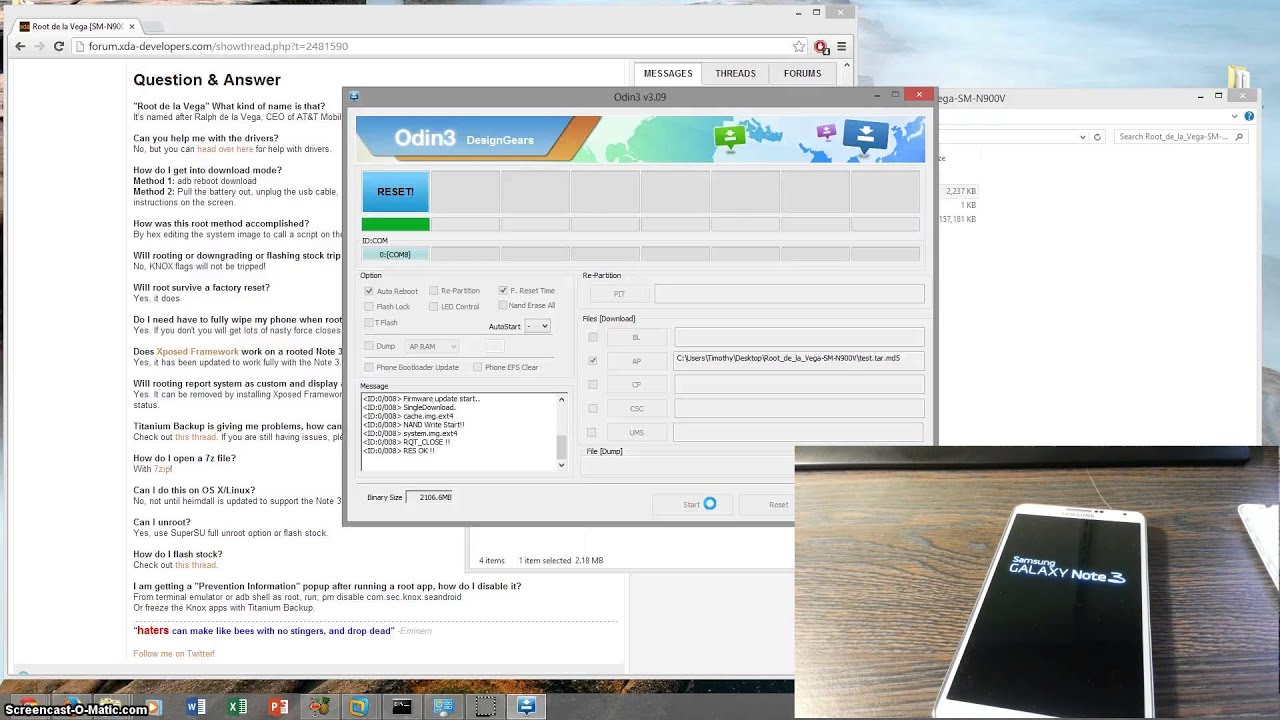Open the AP RAM dump dropdown
1280x720 pixels.
pos(432,346)
